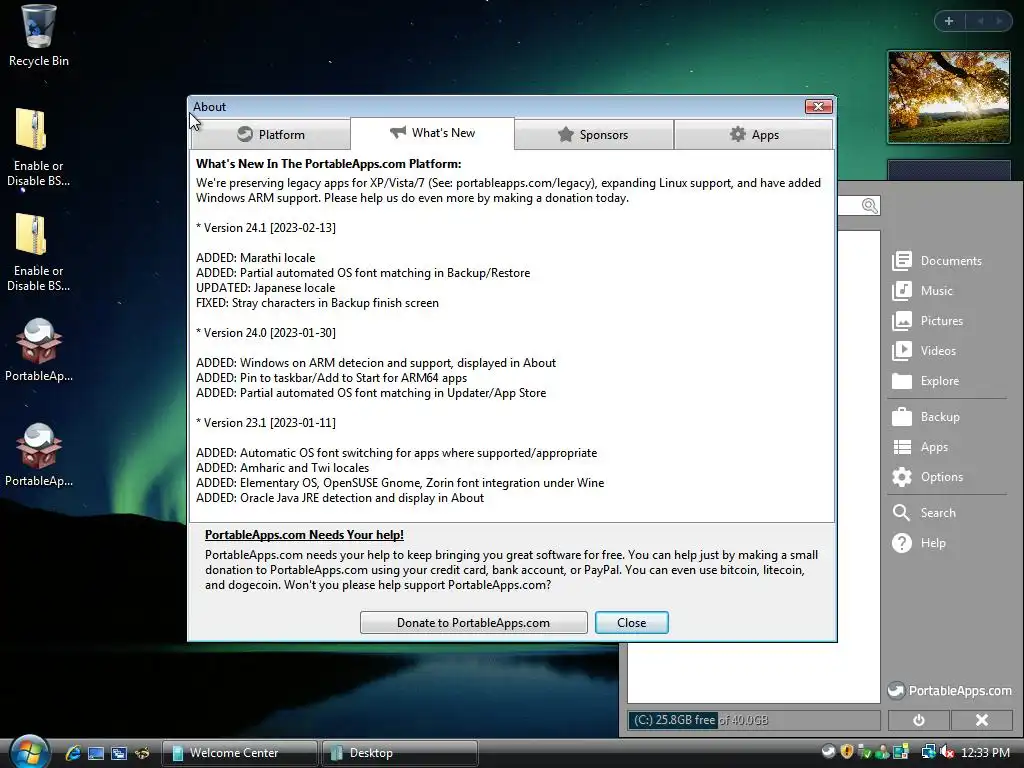
Task: Open Help in the PortableApps menu
Action: pyautogui.click(x=919, y=543)
